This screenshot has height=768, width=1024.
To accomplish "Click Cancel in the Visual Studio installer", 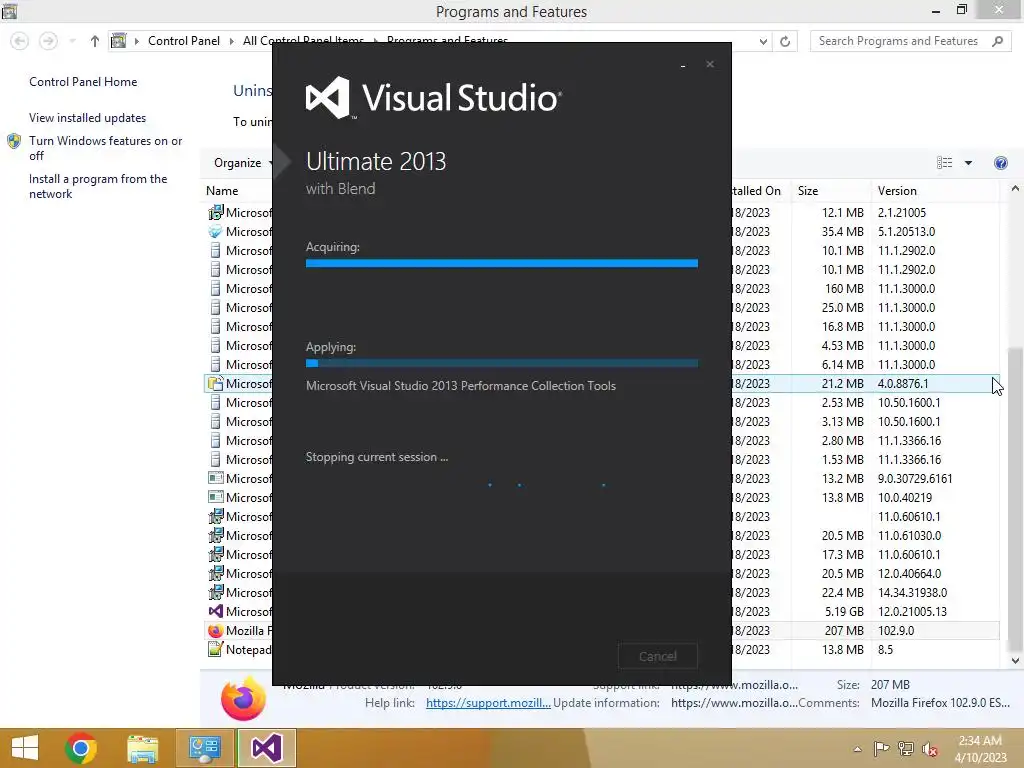I will 658,656.
